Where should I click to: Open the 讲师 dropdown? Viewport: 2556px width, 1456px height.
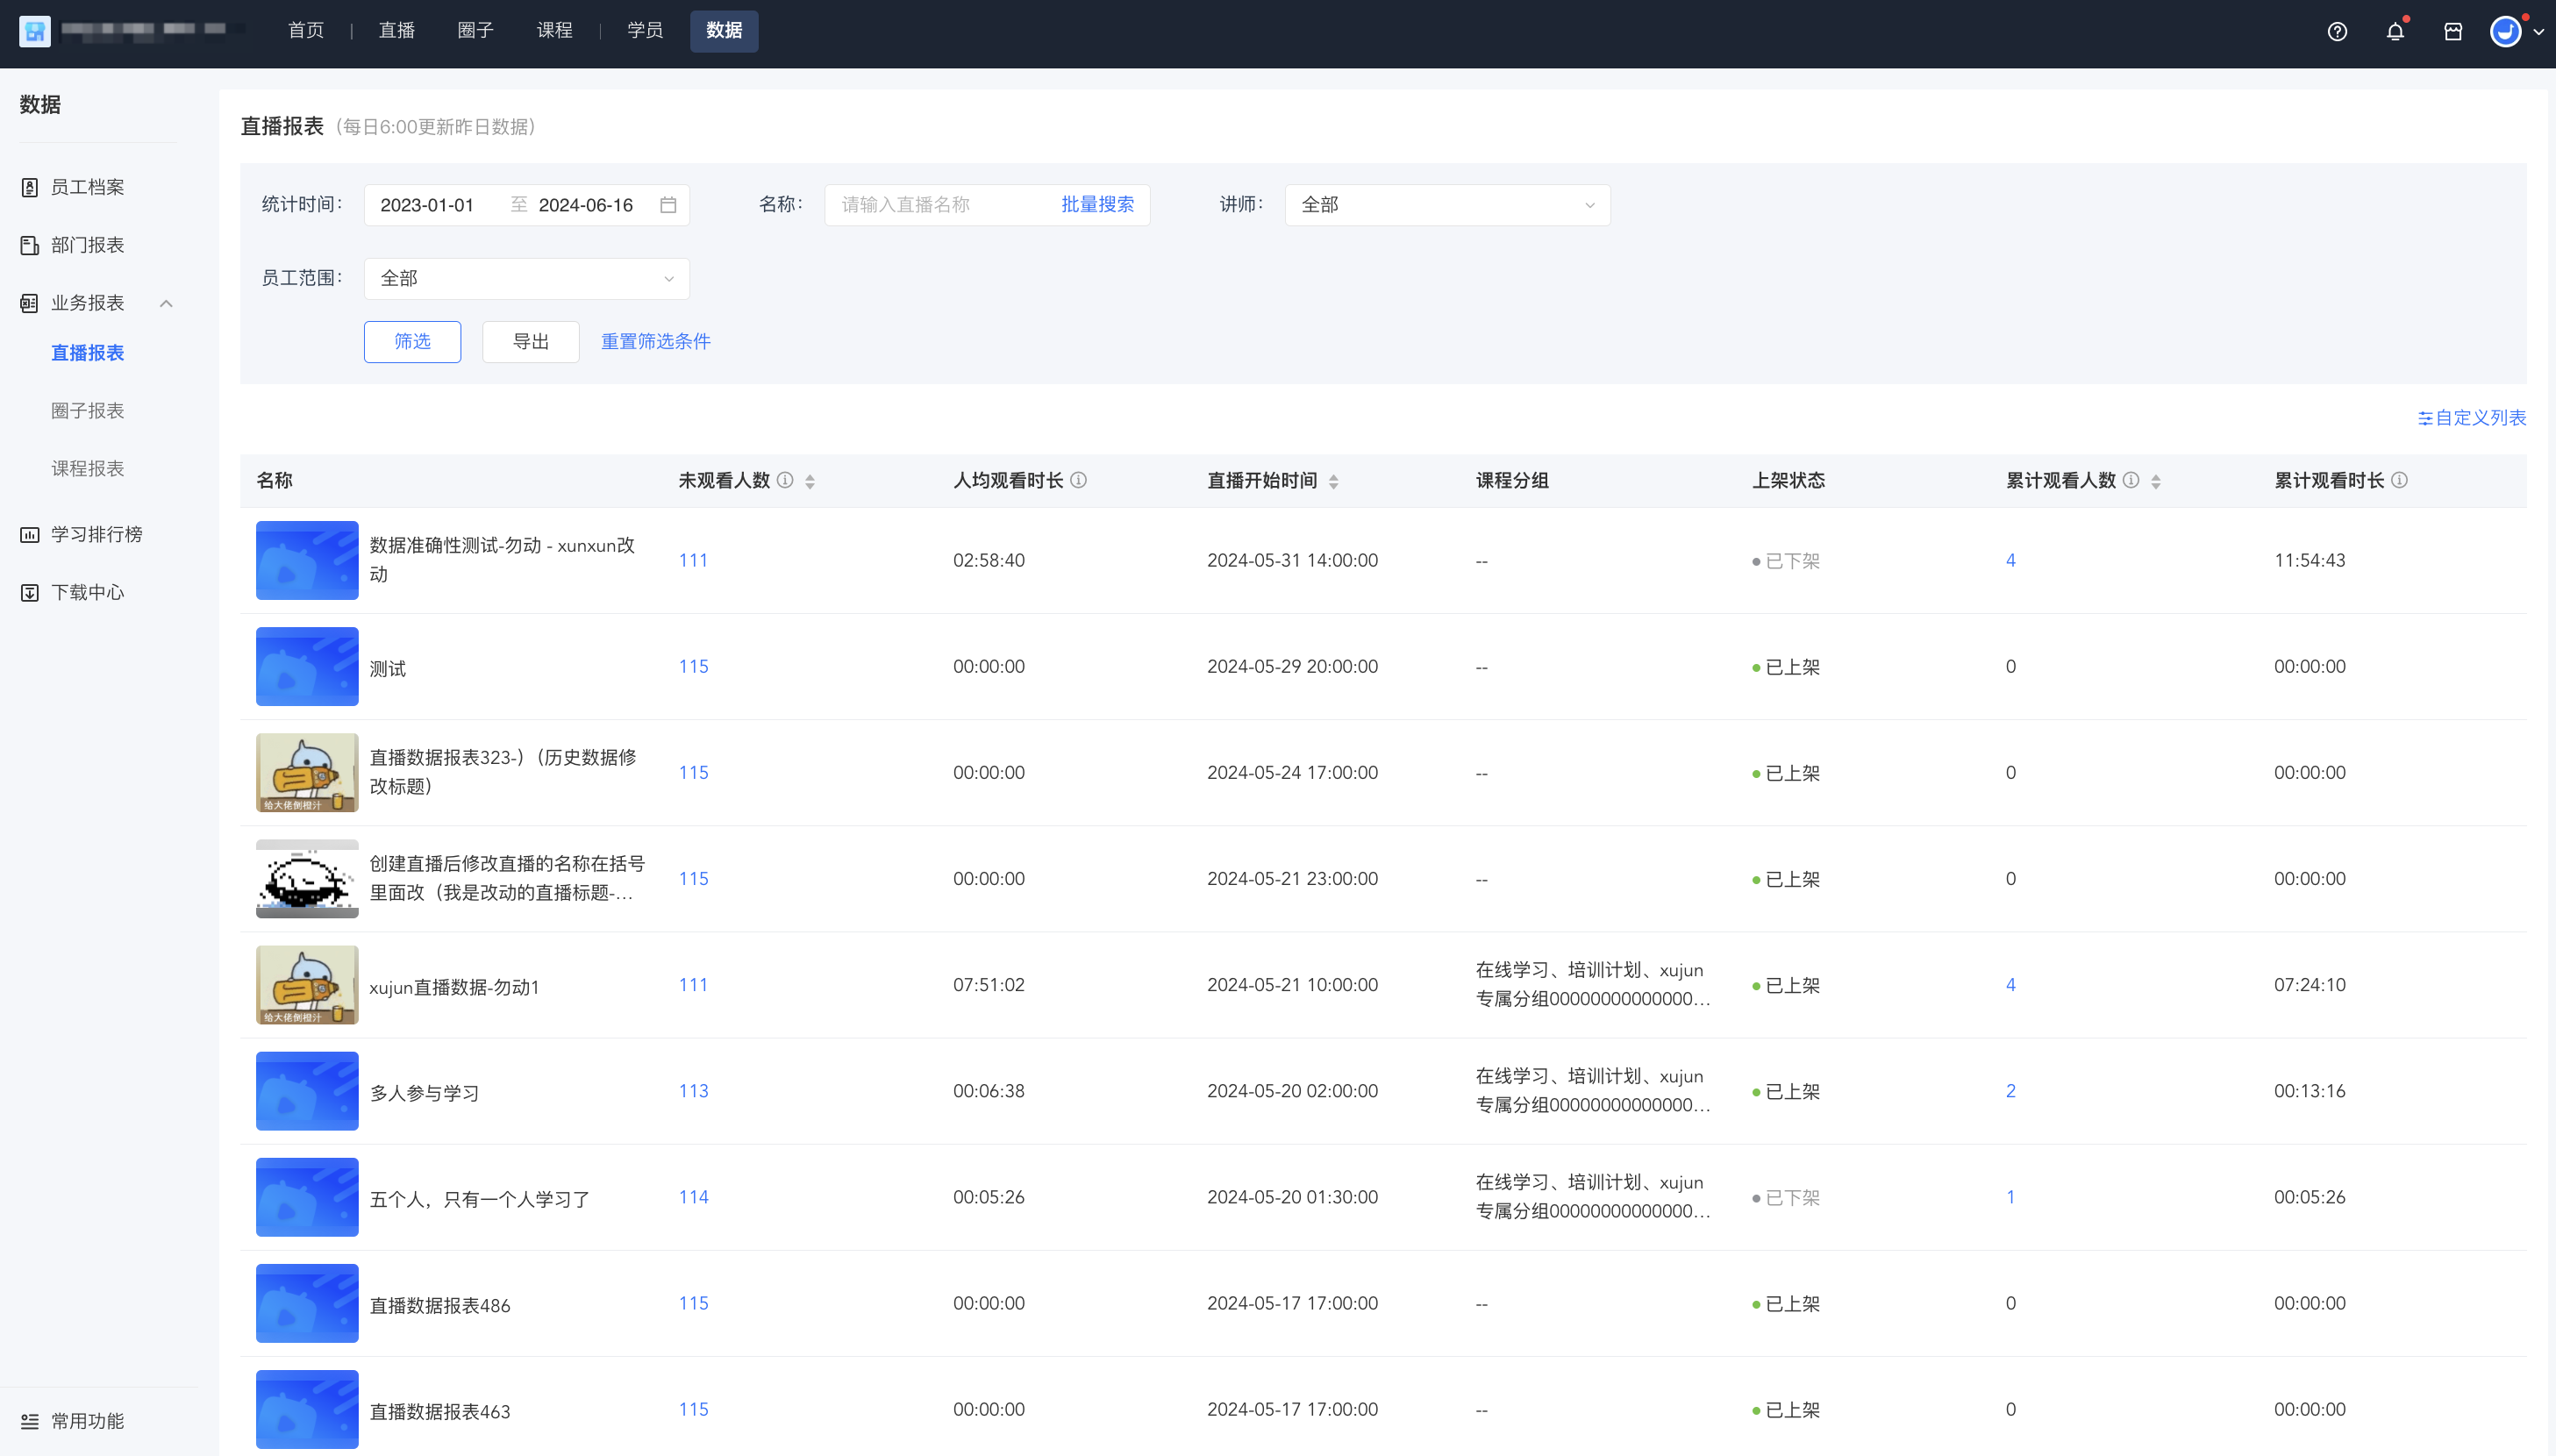point(1447,205)
